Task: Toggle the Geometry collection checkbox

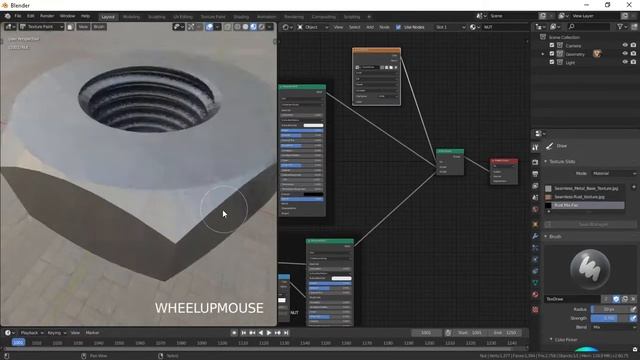Action: coord(552,53)
